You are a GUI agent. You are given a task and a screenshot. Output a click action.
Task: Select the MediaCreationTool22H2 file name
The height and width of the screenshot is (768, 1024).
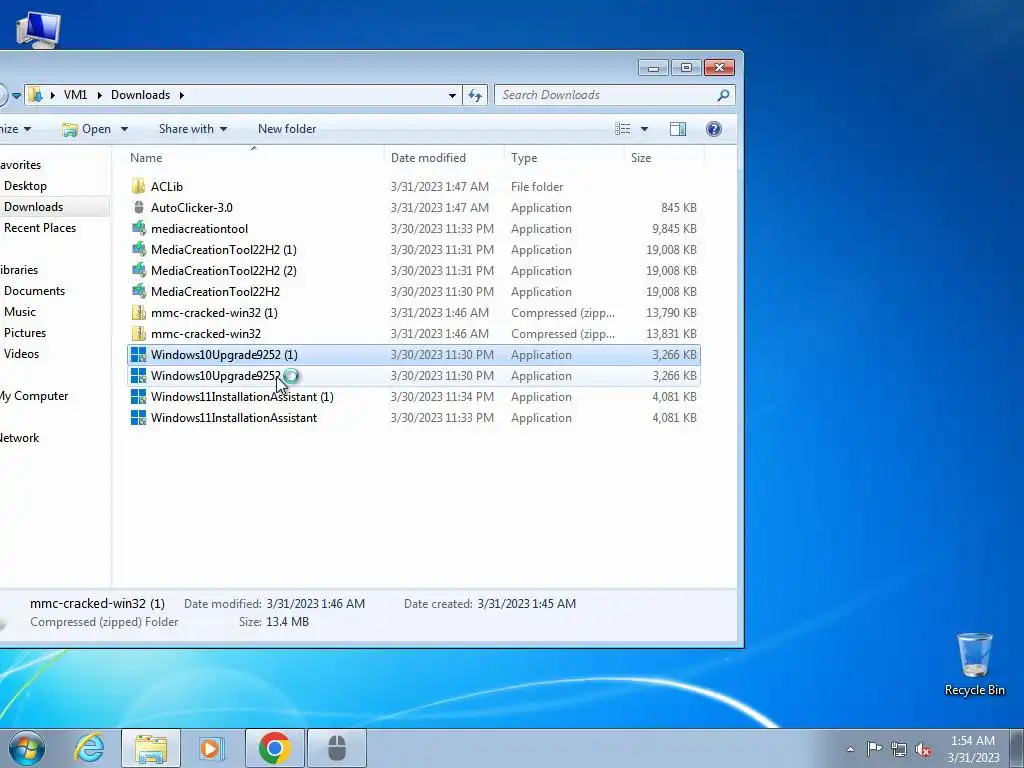coord(216,291)
